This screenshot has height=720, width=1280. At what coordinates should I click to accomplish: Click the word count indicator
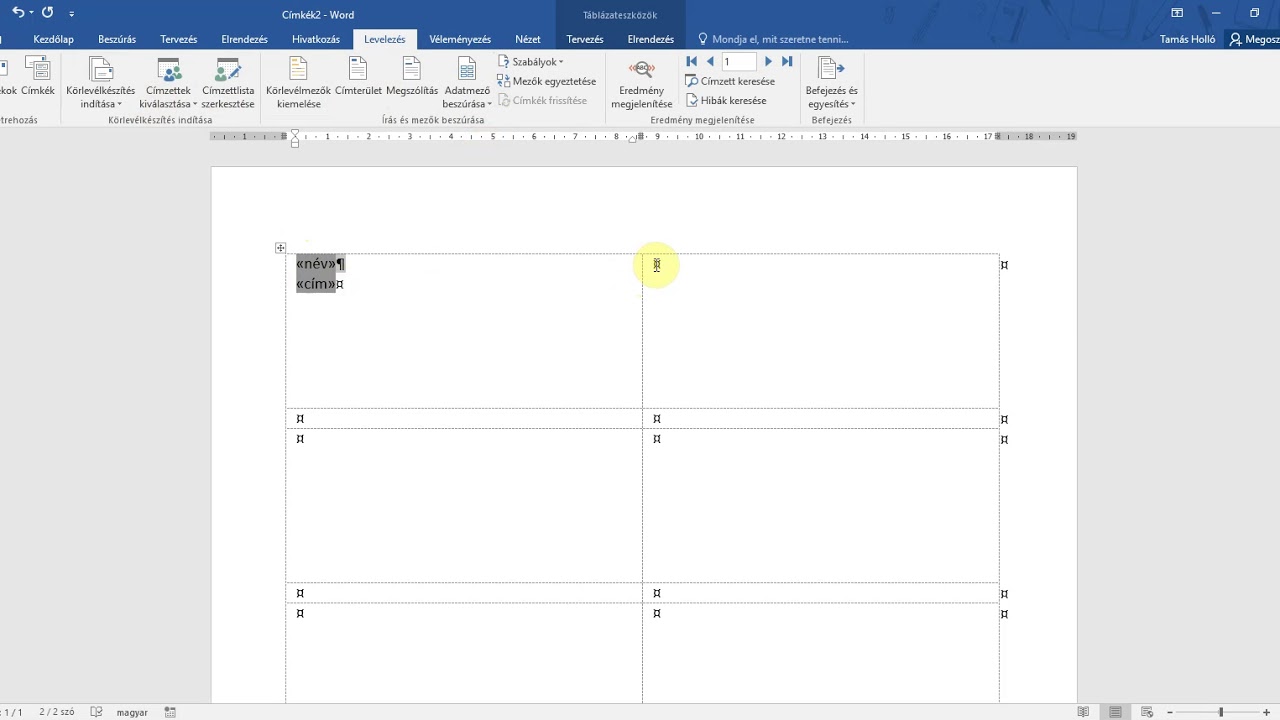[56, 712]
